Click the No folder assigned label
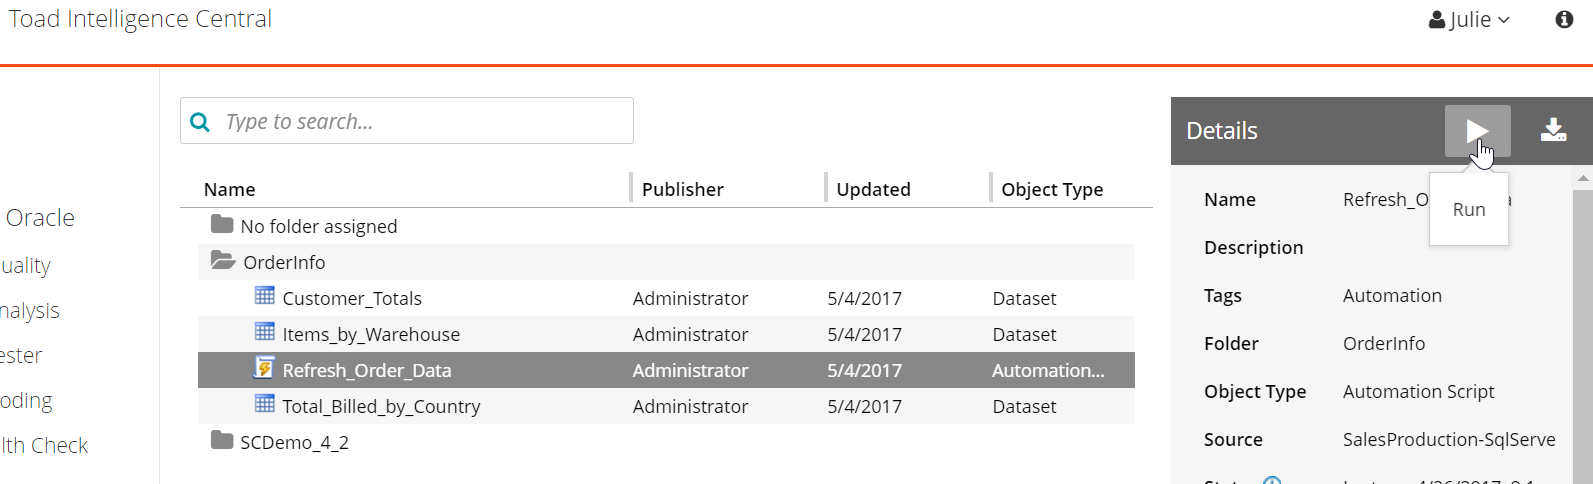This screenshot has width=1593, height=484. tap(319, 226)
